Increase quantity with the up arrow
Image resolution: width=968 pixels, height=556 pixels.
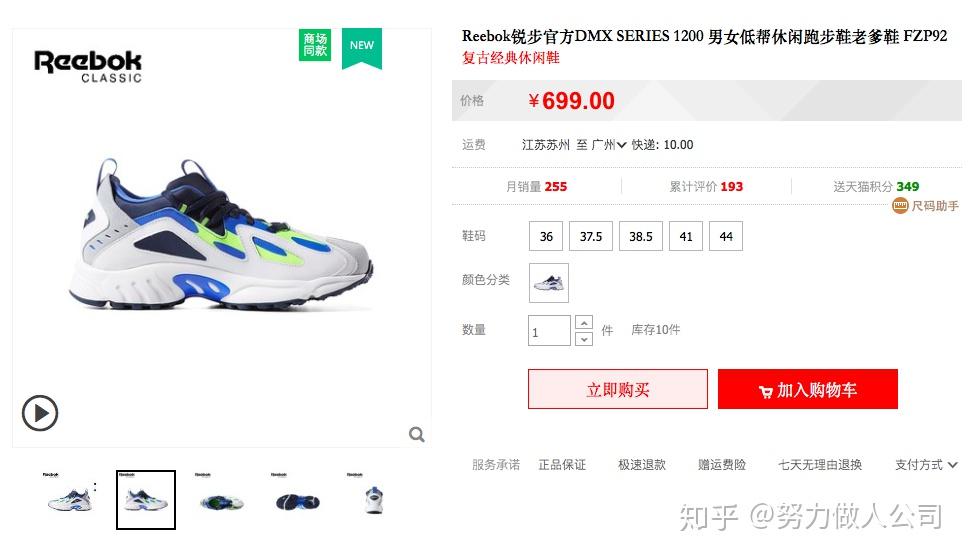click(584, 322)
